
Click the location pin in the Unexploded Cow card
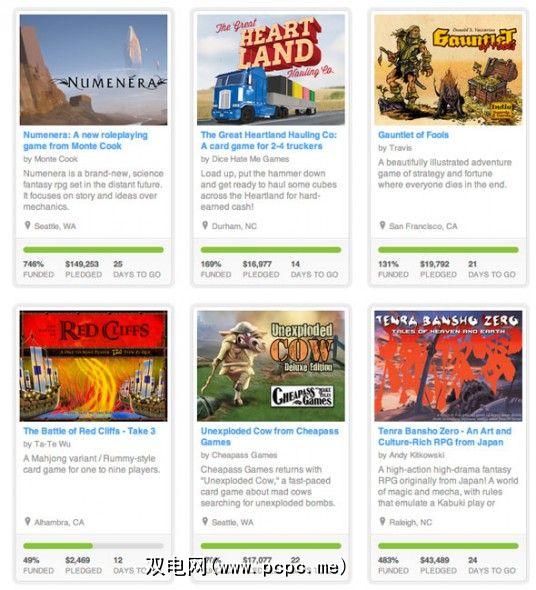(205, 522)
